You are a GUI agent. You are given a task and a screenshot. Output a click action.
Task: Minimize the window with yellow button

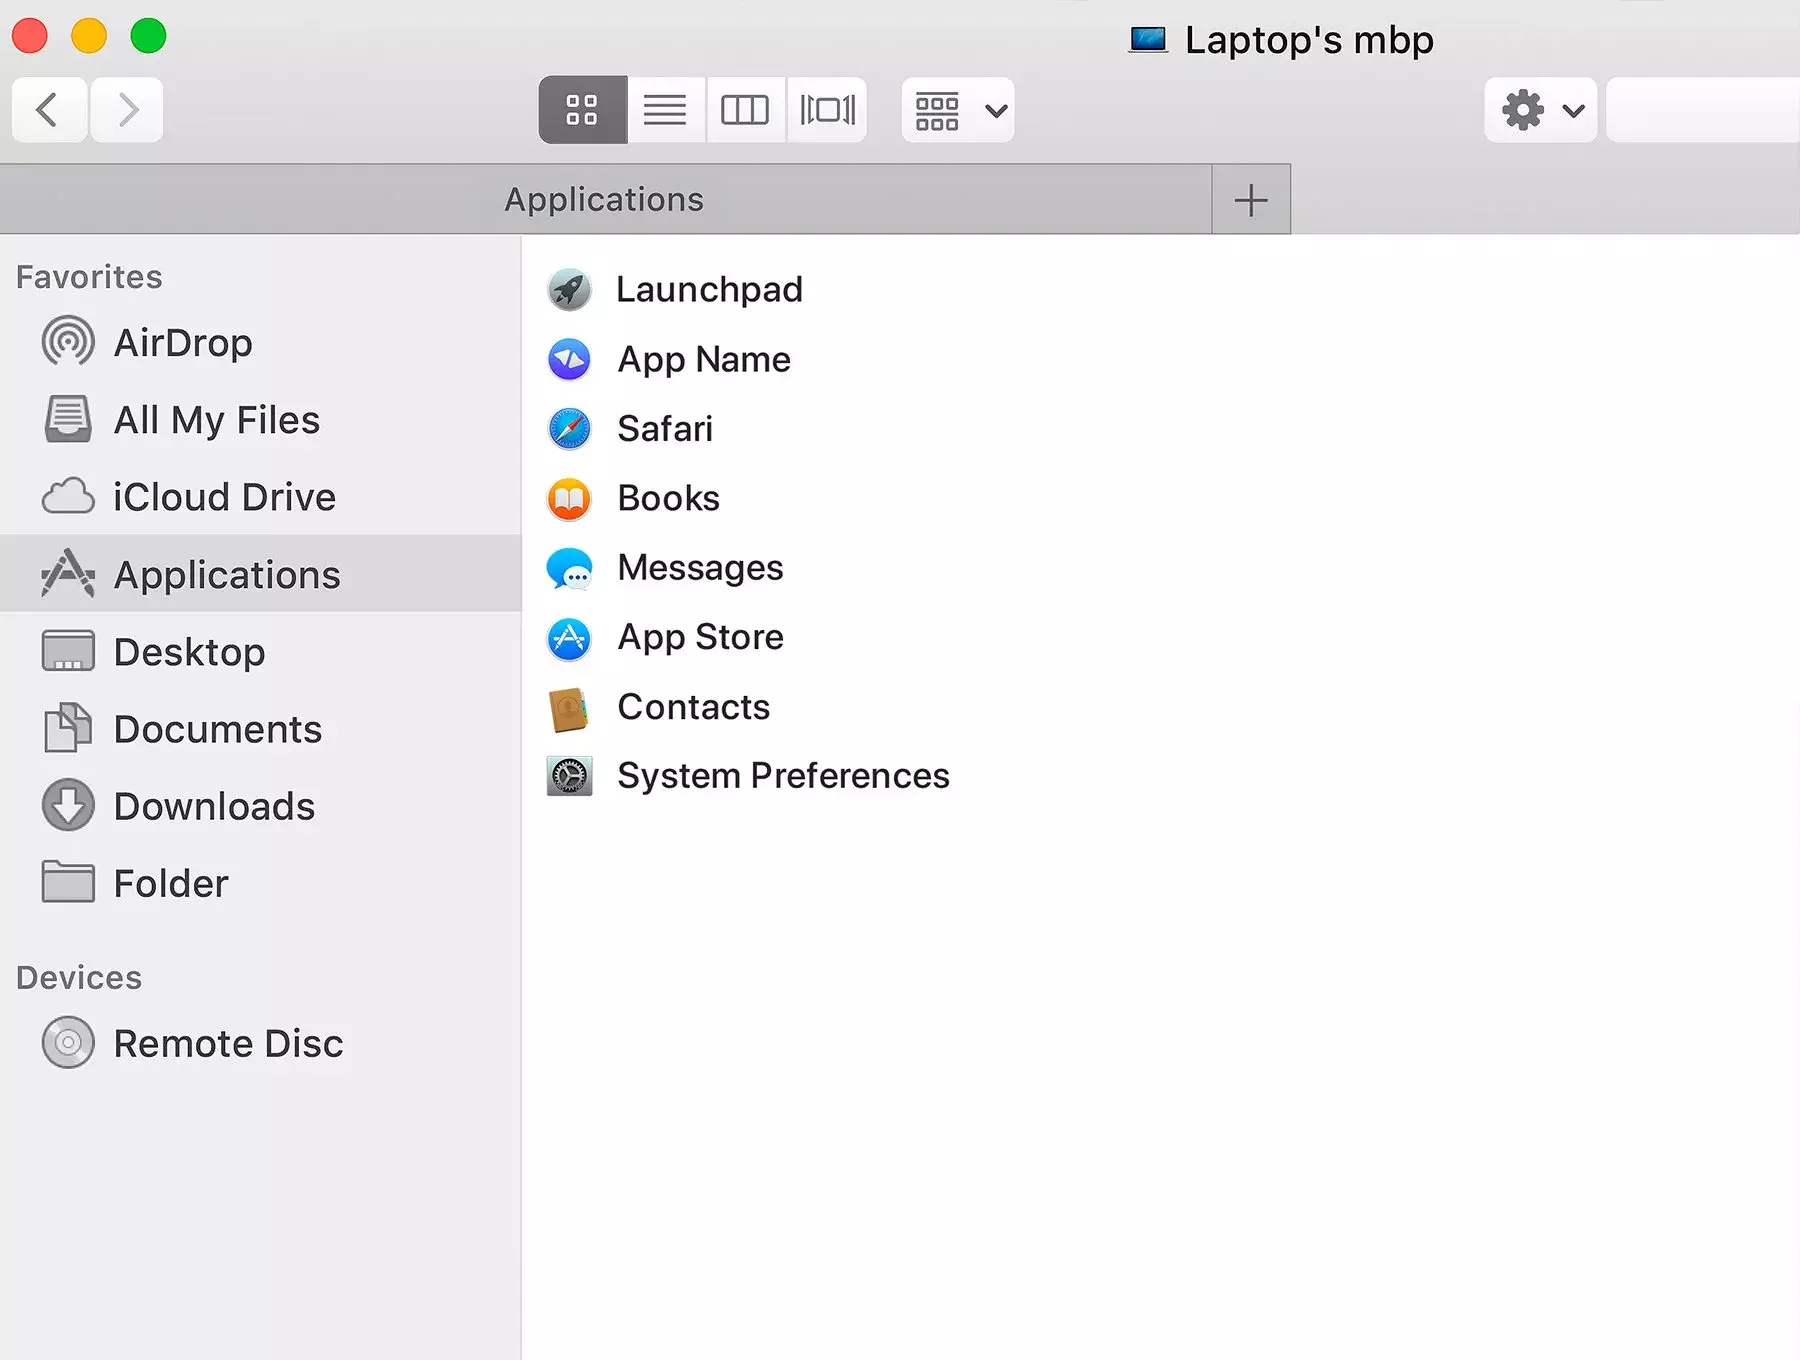point(89,36)
